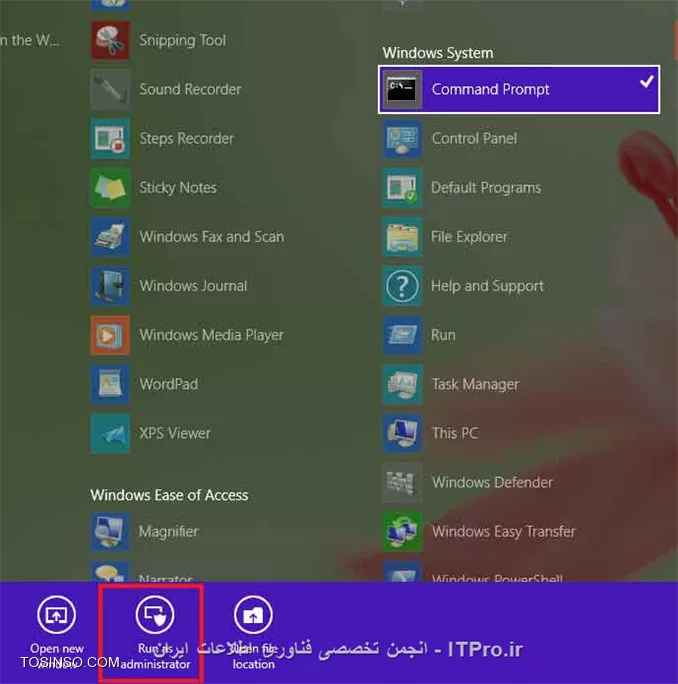Click the File Explorer label
Screen dimensions: 678x684
pos(469,237)
